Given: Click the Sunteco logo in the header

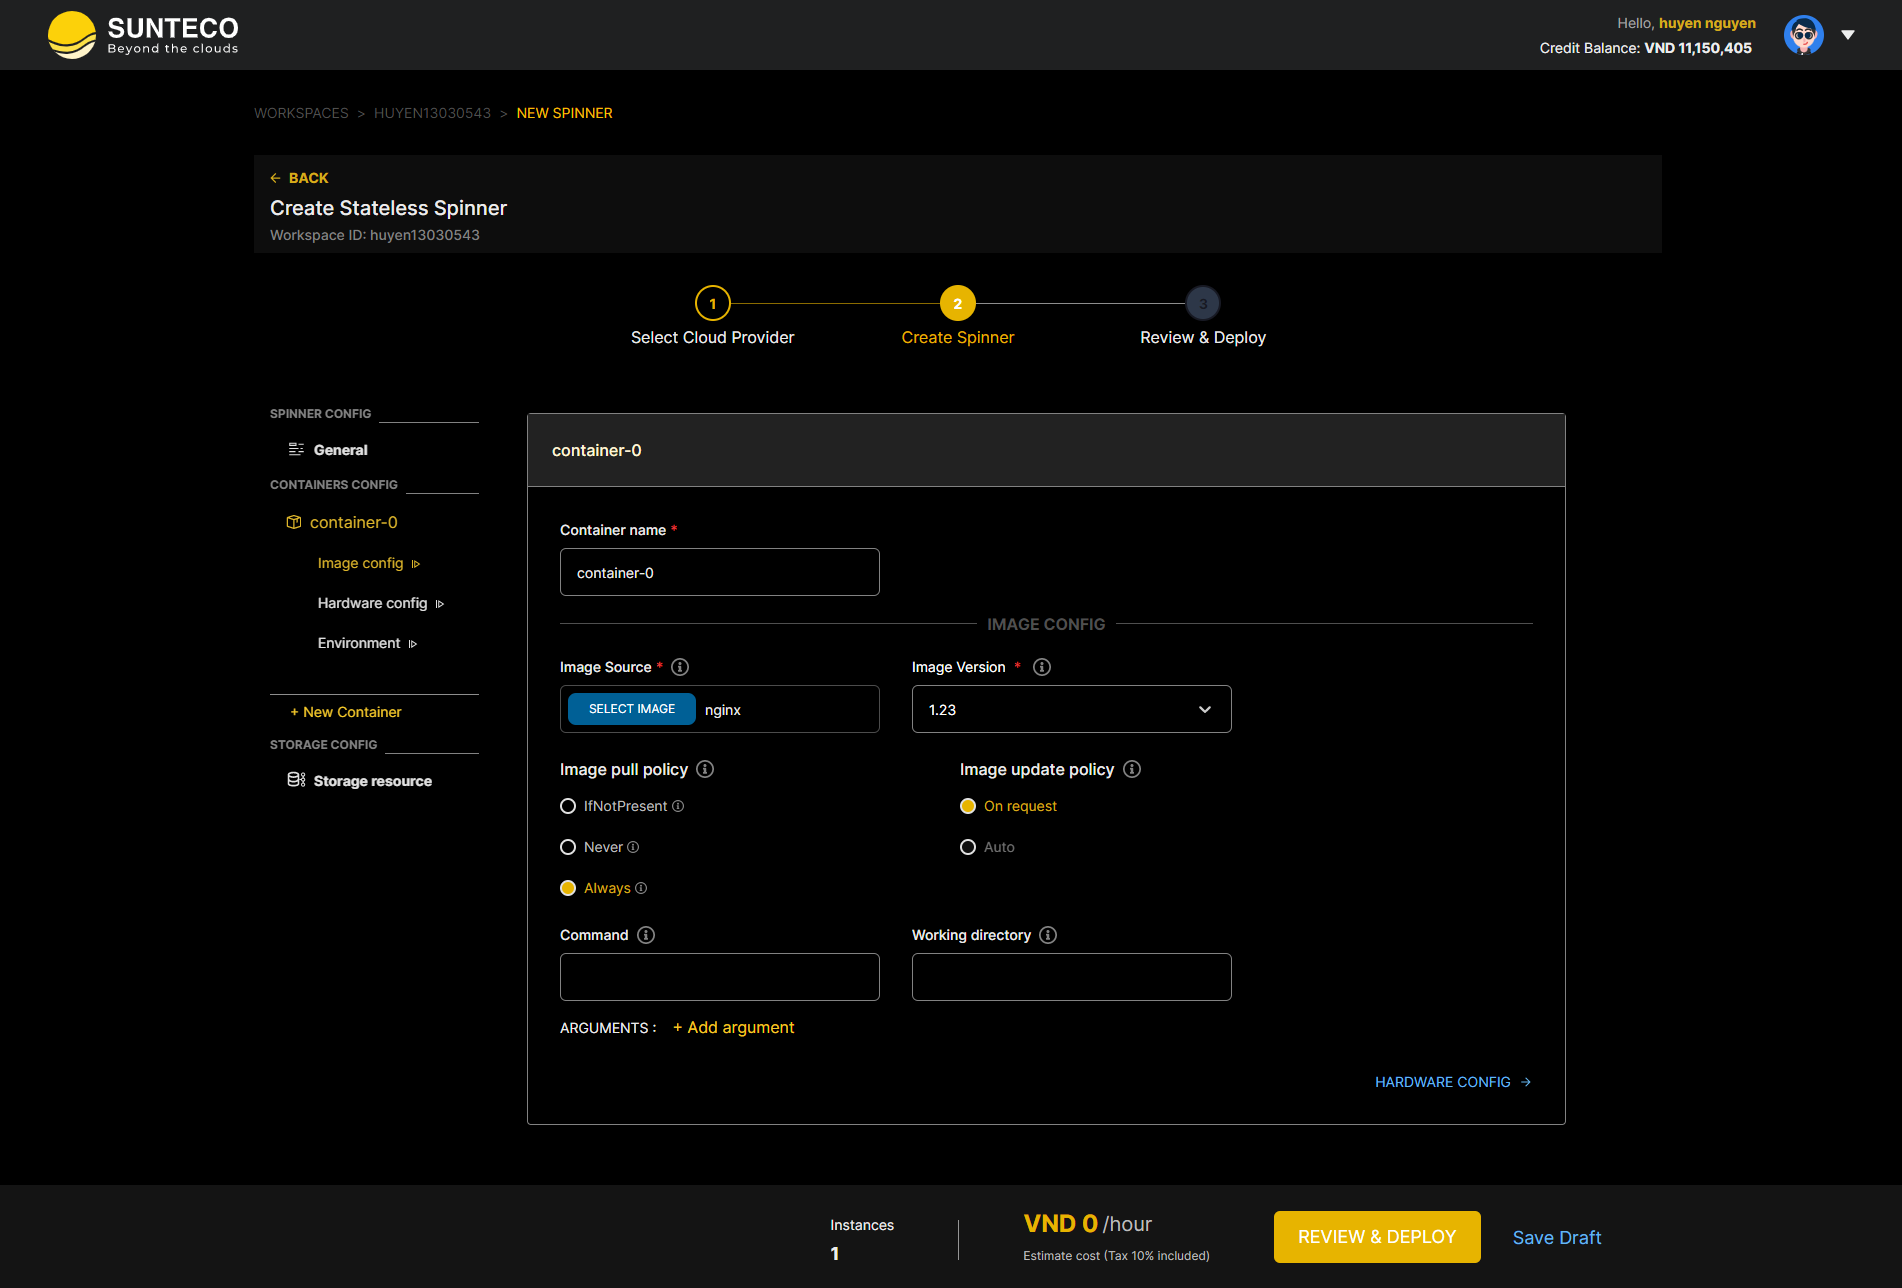Looking at the screenshot, I should tap(142, 34).
